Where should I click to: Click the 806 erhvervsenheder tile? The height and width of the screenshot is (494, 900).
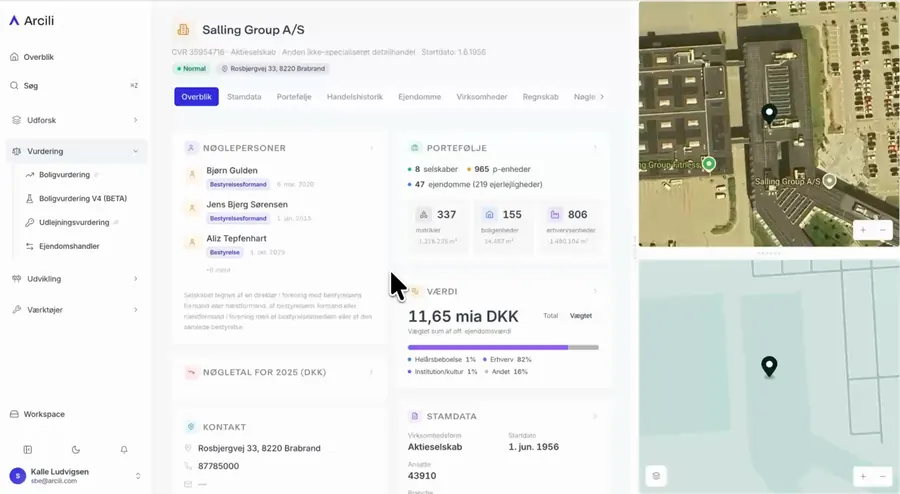(571, 226)
